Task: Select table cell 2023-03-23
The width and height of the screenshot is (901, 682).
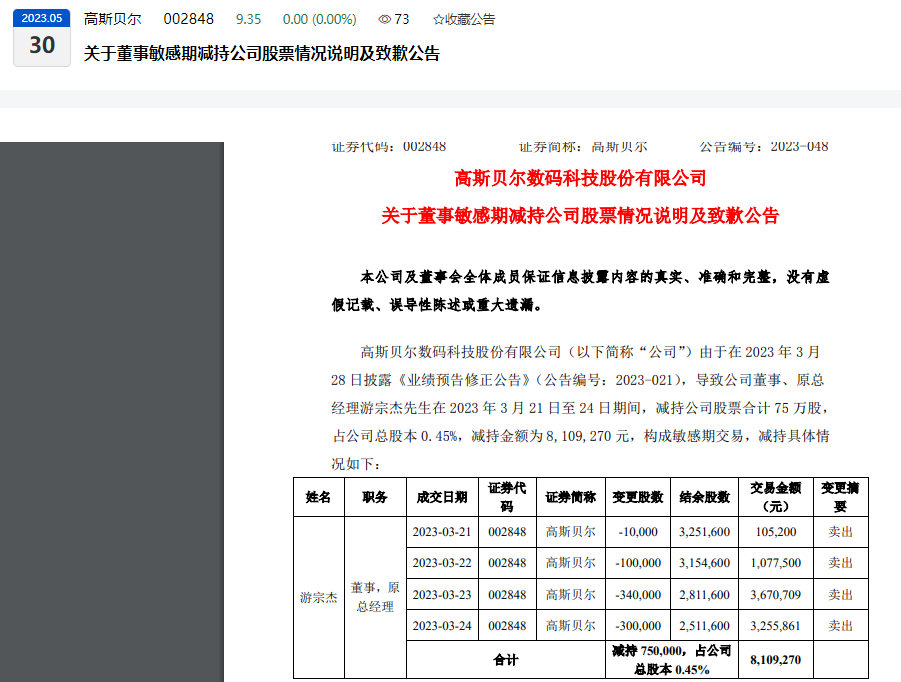Action: 442,595
